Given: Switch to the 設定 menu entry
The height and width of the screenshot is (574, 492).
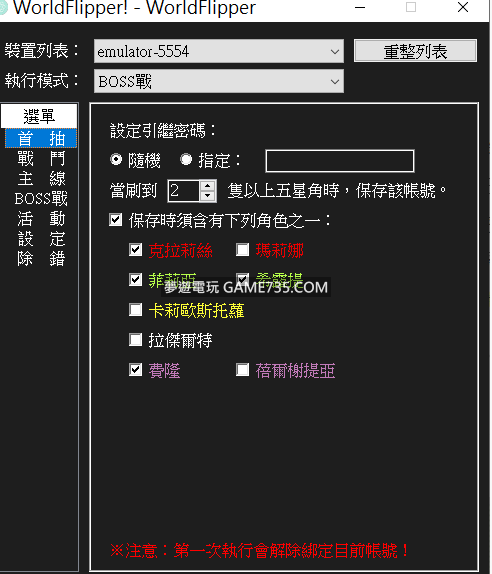Looking at the screenshot, I should (41, 239).
